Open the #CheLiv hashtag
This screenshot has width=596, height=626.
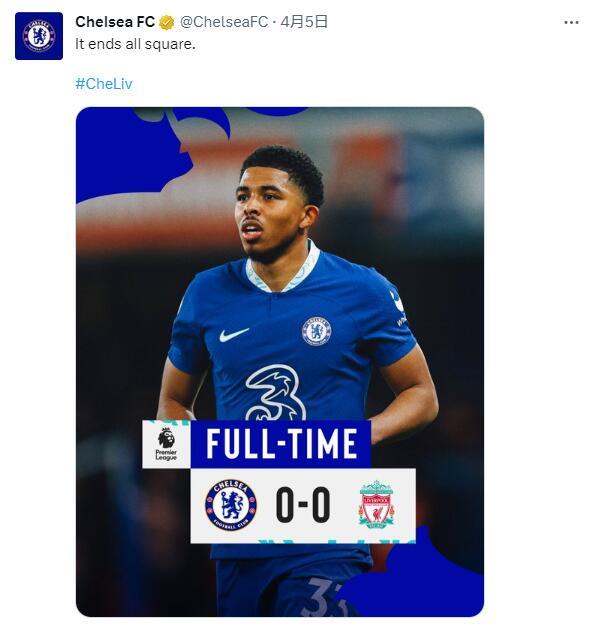click(104, 84)
